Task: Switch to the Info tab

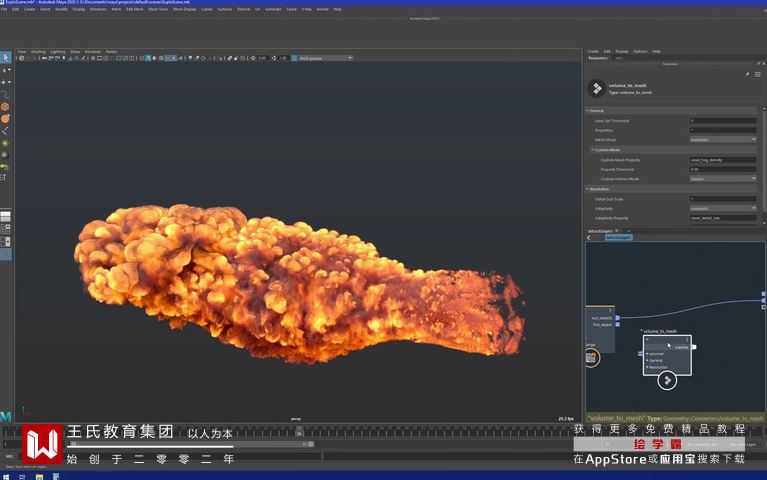Action: click(x=619, y=58)
